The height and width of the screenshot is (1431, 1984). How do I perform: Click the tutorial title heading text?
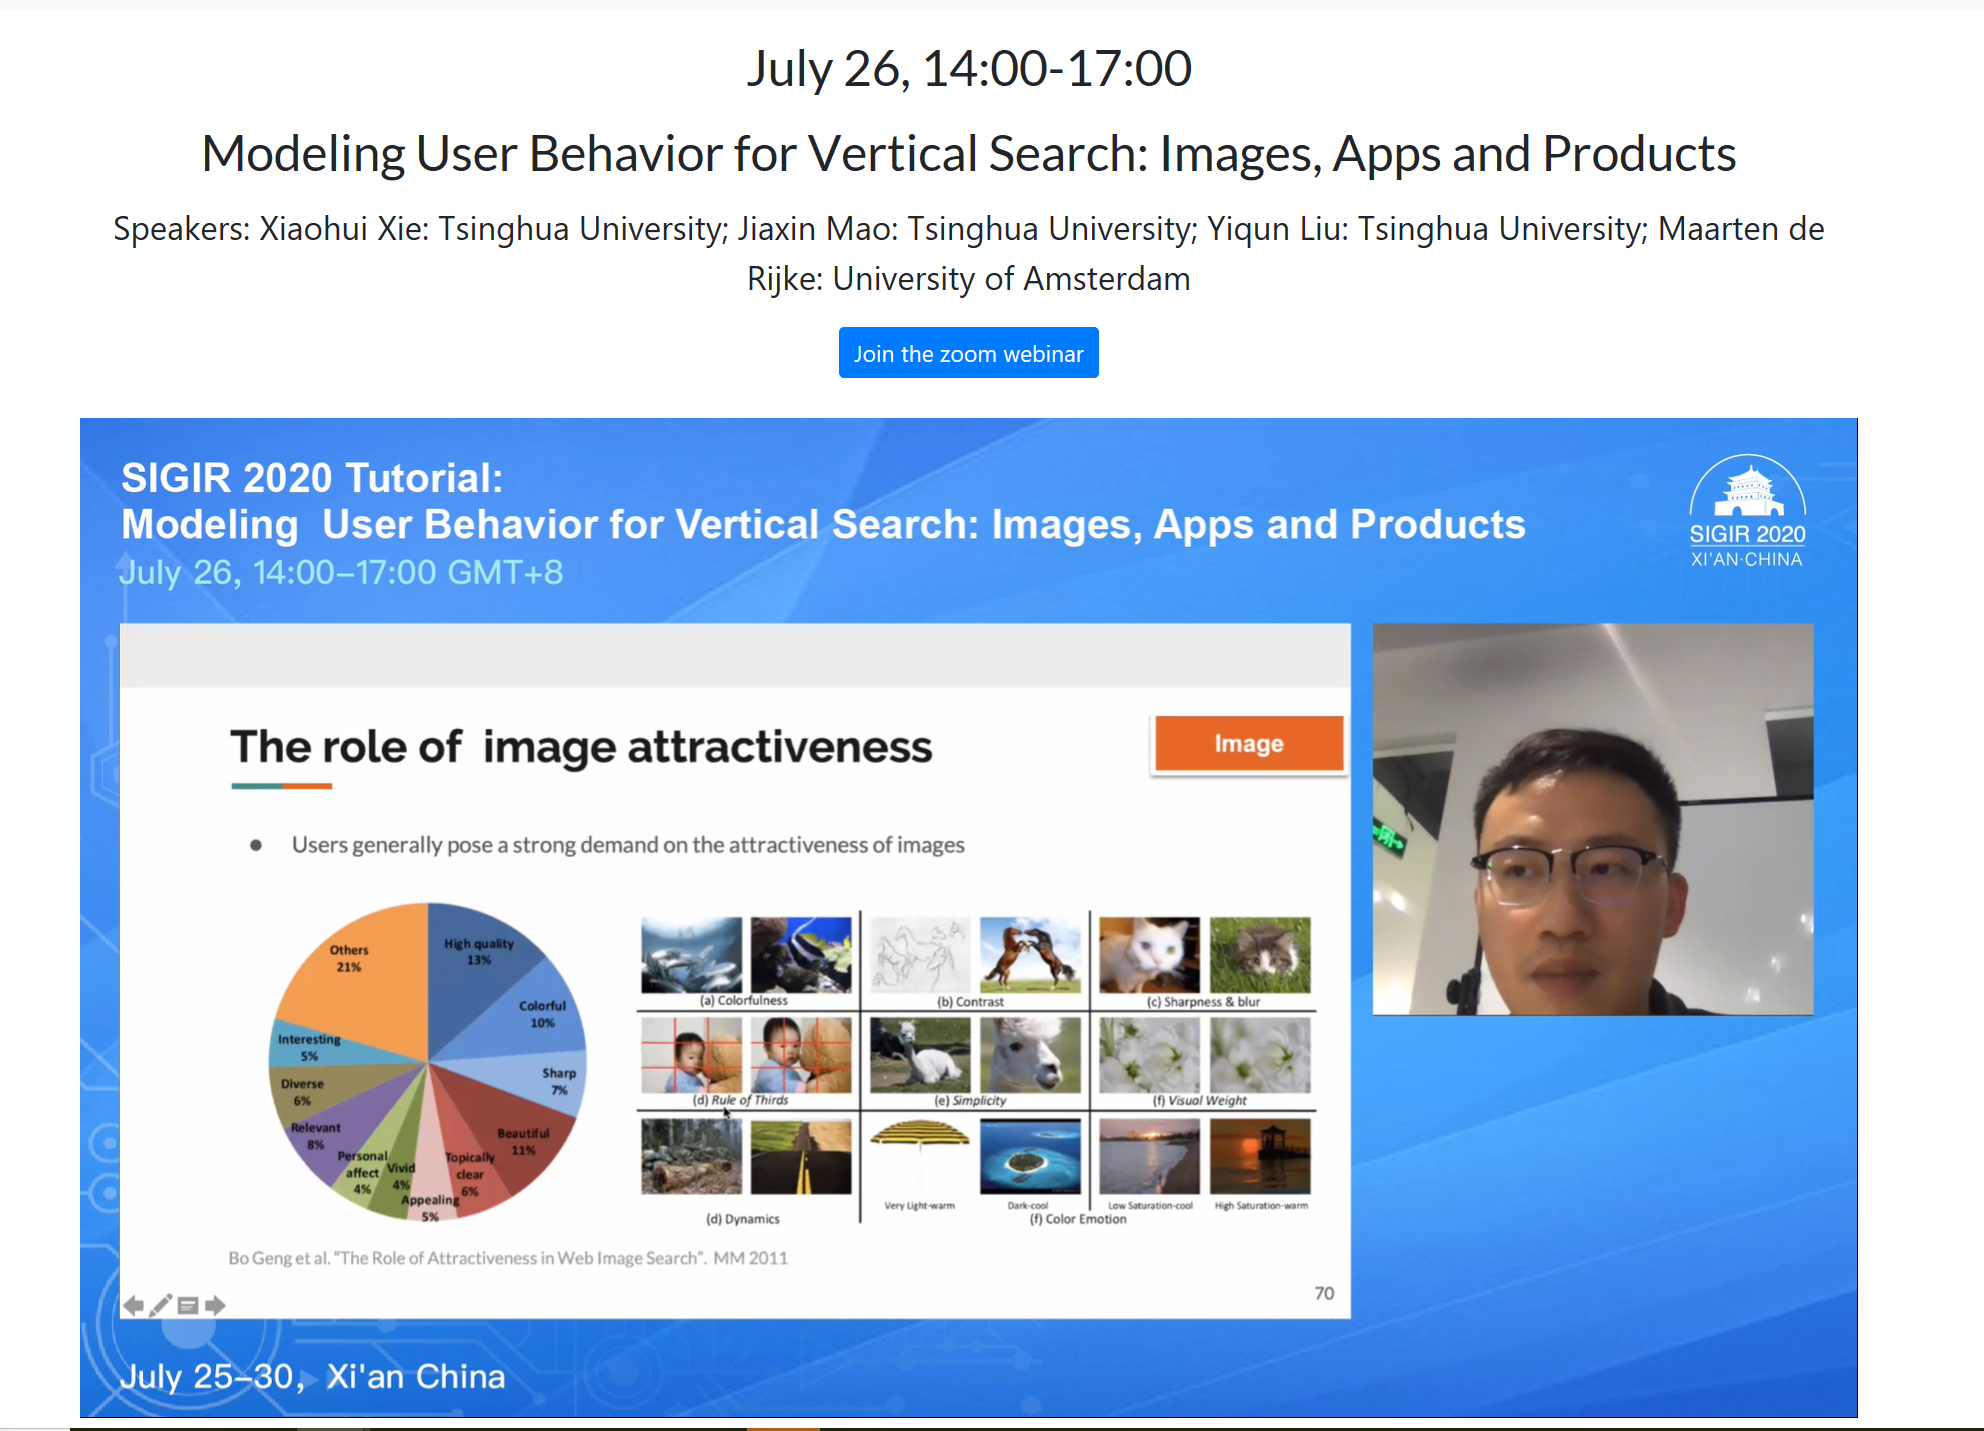tap(968, 154)
